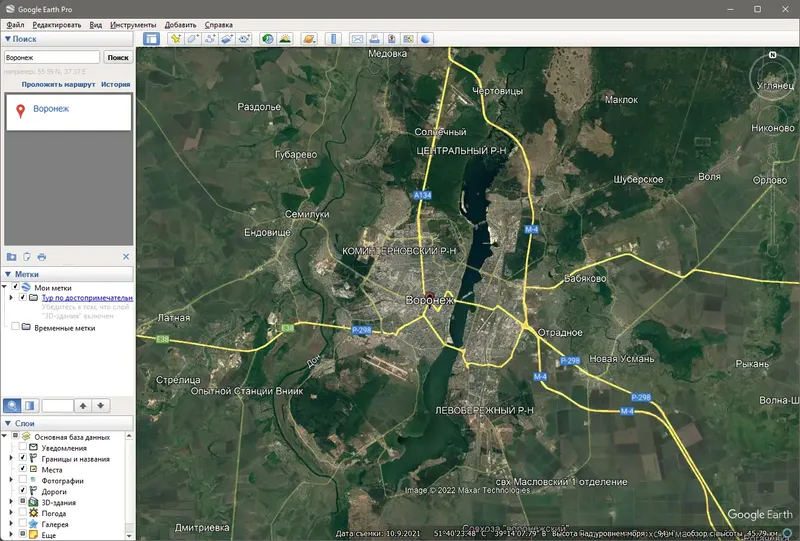Collapse the Поиск panel header

68,39
